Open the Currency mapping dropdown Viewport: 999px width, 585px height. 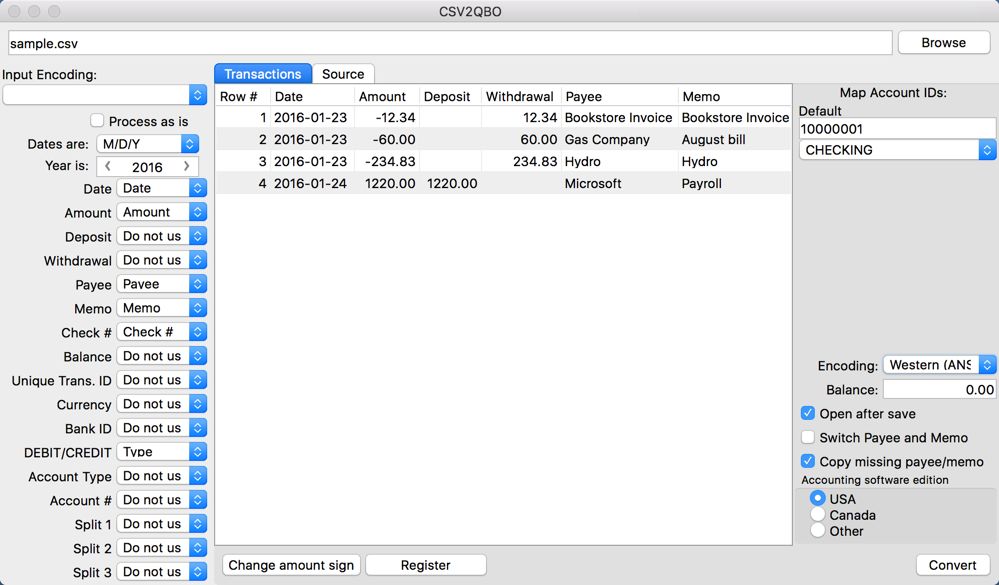click(162, 404)
